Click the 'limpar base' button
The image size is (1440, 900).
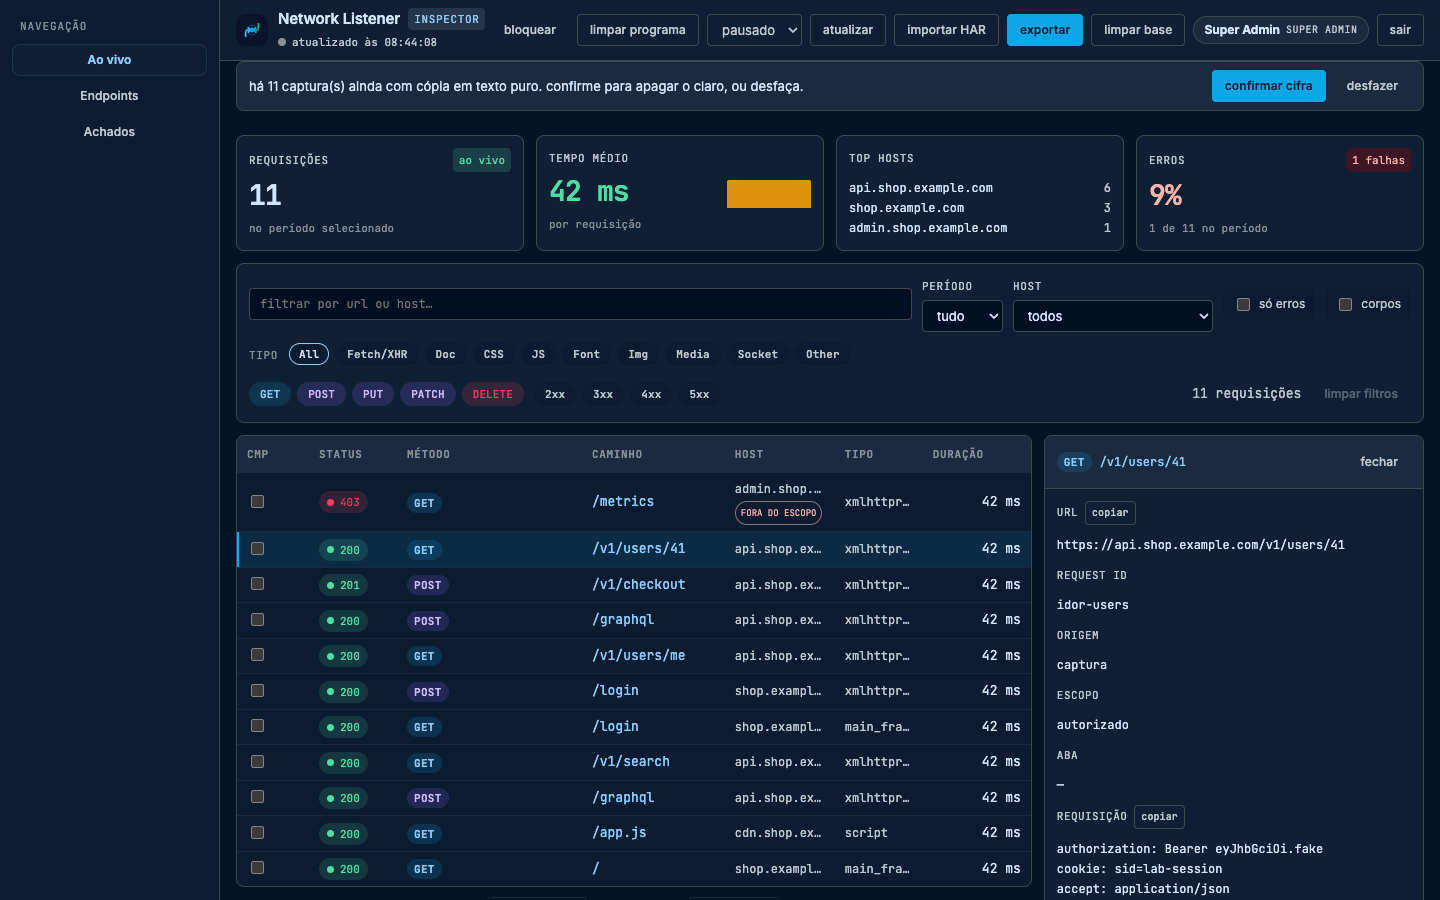pyautogui.click(x=1138, y=30)
